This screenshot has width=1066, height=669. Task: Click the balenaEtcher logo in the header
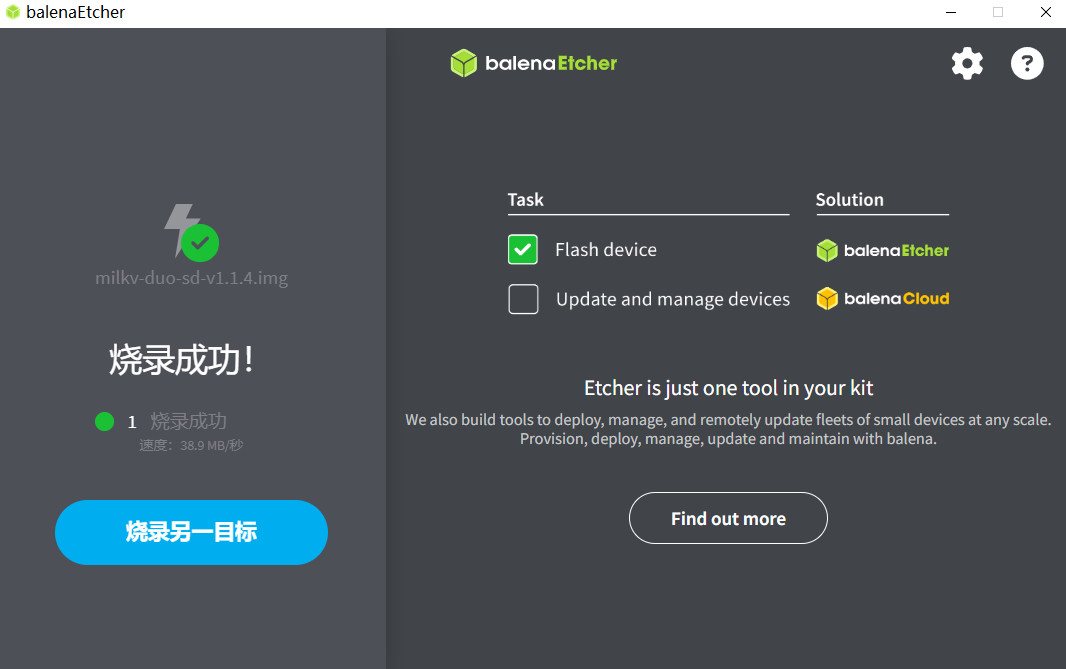pos(534,63)
